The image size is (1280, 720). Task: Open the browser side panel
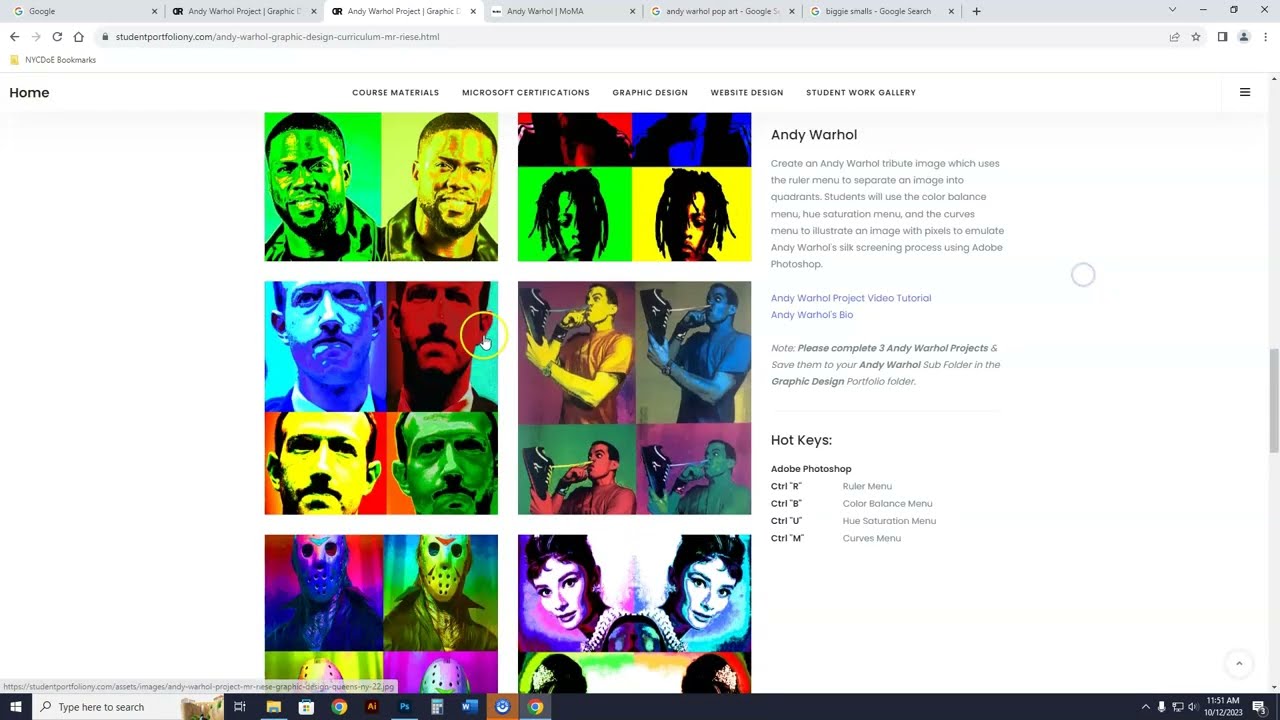point(1222,37)
